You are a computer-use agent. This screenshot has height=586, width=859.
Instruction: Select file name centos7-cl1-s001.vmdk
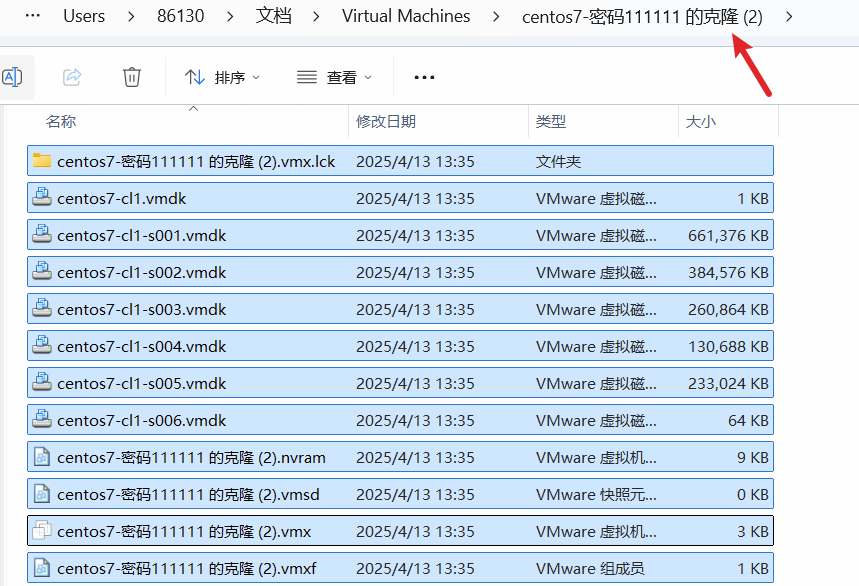coord(141,235)
